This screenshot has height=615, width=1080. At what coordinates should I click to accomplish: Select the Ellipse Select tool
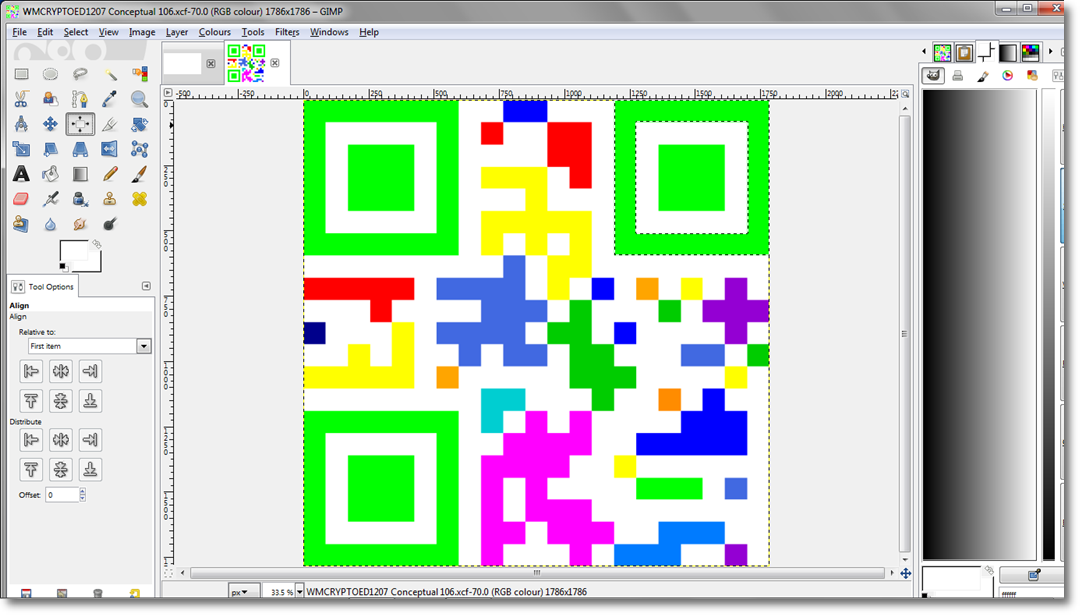click(50, 74)
